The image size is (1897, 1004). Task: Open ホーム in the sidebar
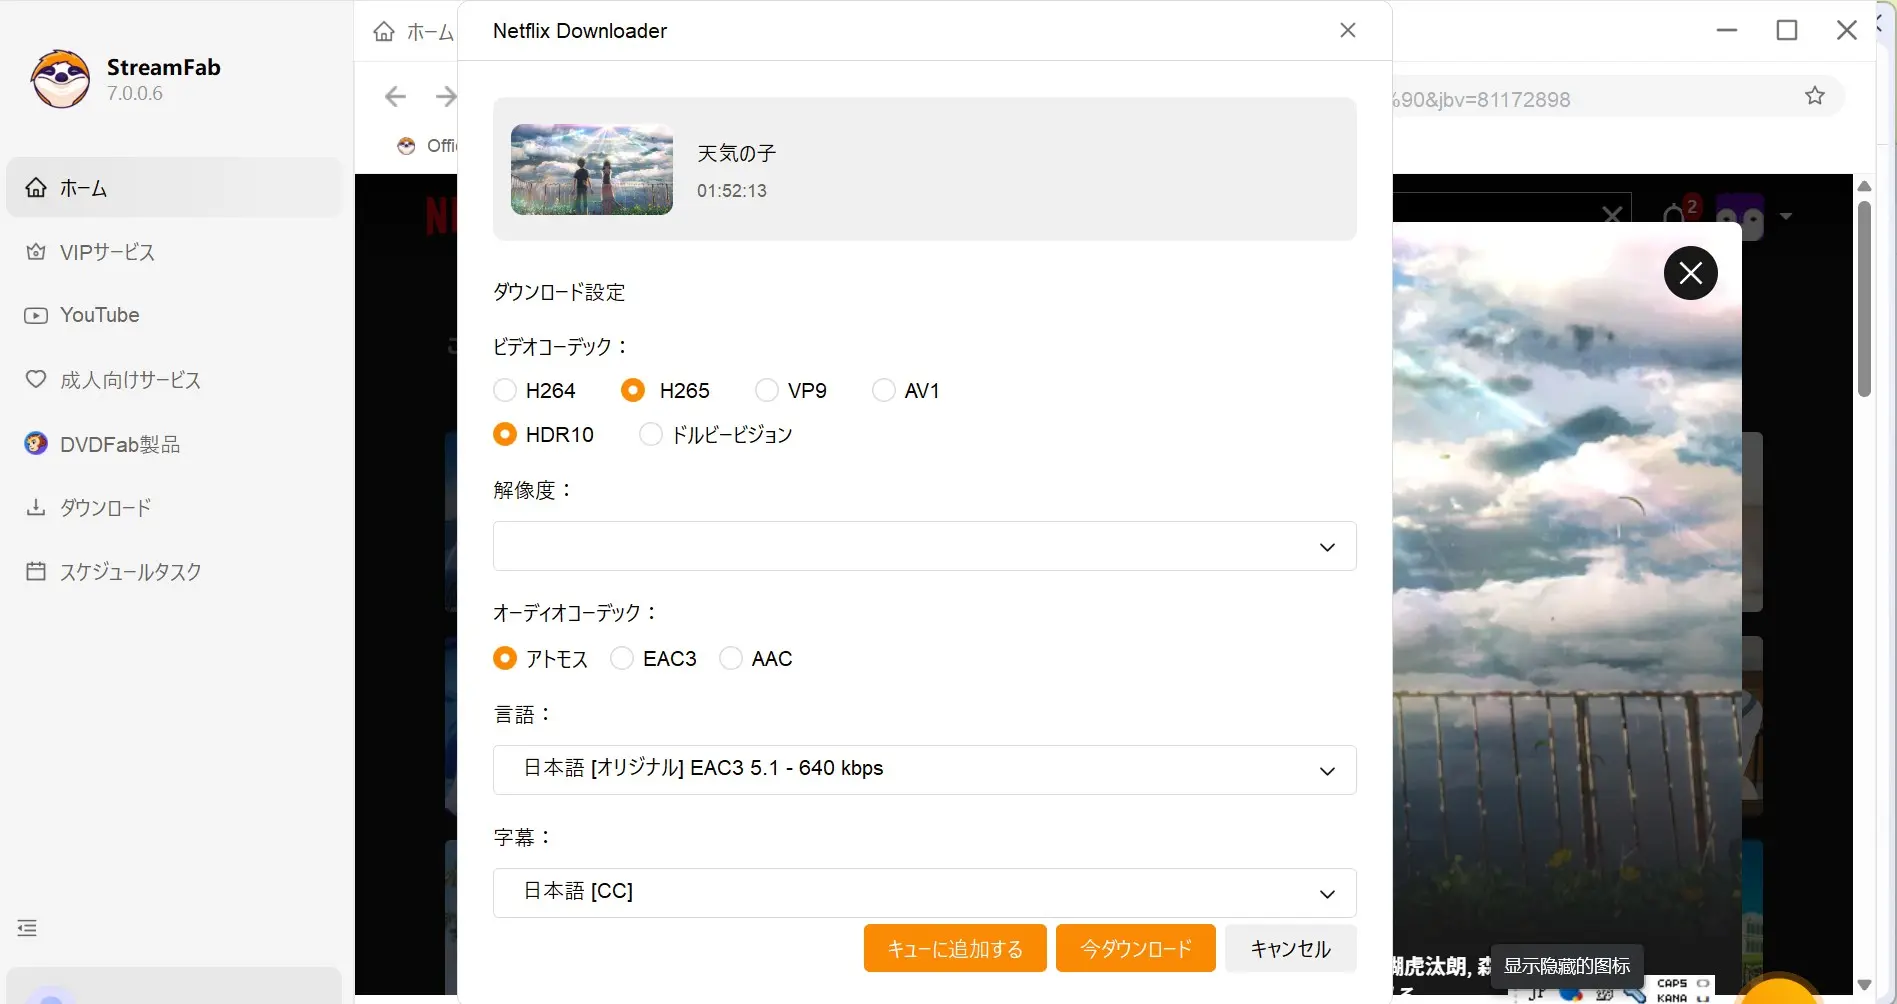pyautogui.click(x=174, y=188)
